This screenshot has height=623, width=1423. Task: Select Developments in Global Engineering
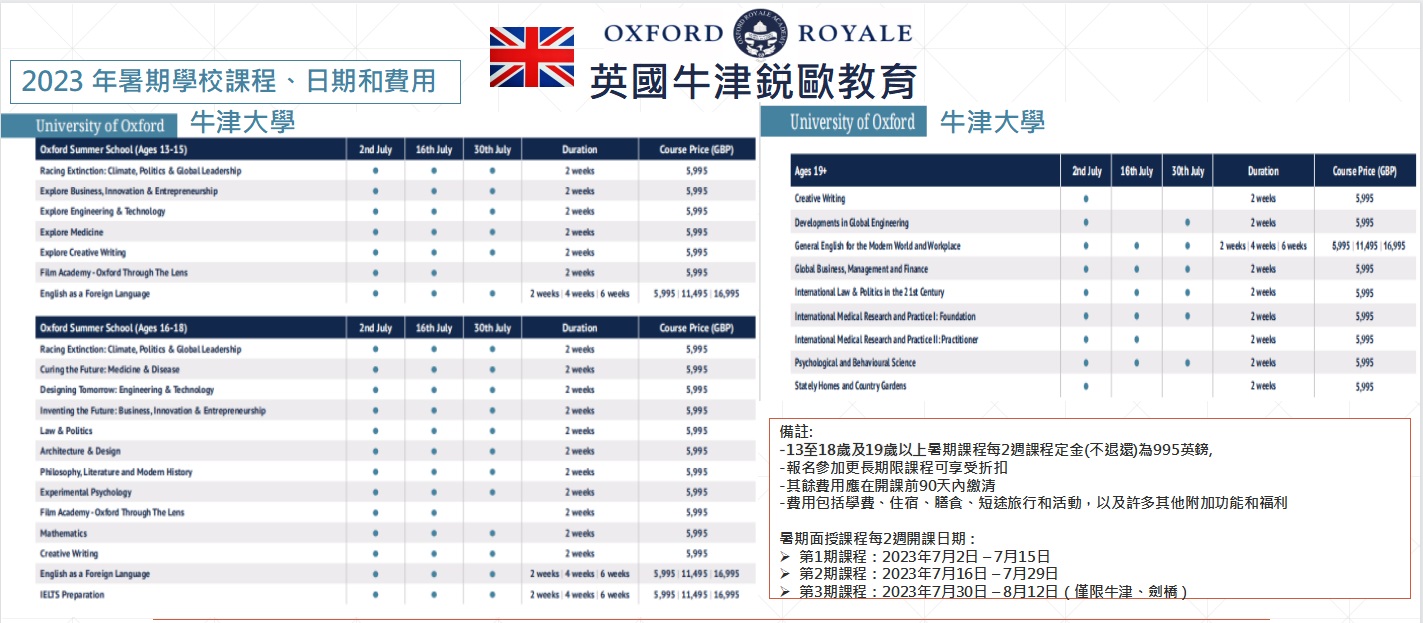[851, 223]
